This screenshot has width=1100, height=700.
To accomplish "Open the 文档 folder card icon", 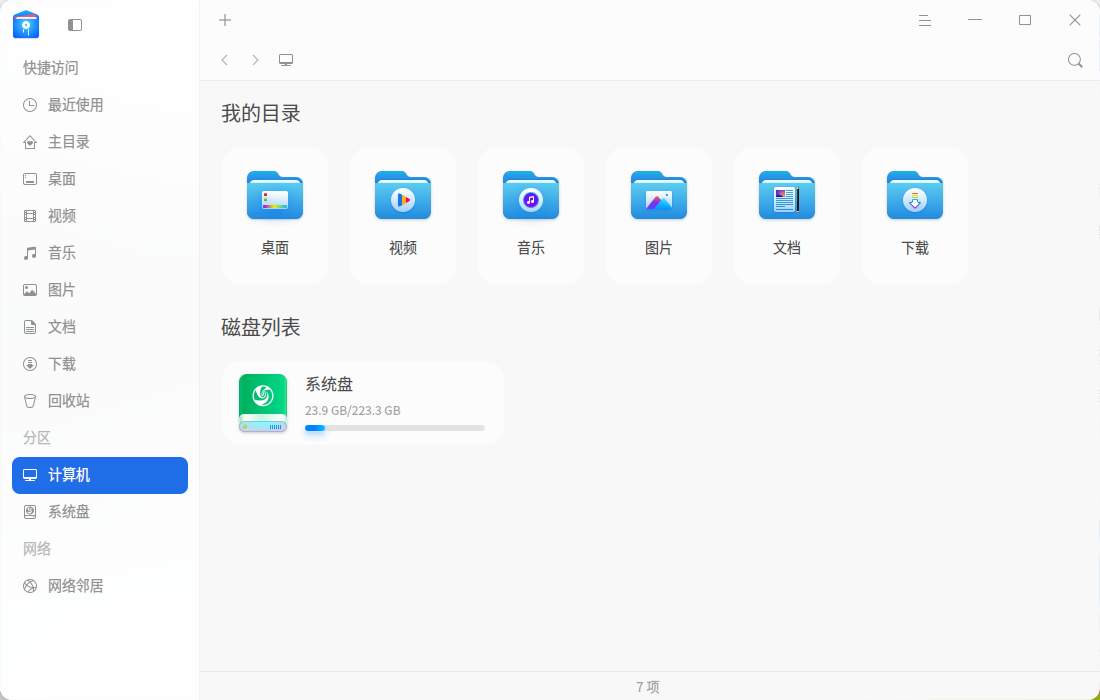I will [x=786, y=196].
